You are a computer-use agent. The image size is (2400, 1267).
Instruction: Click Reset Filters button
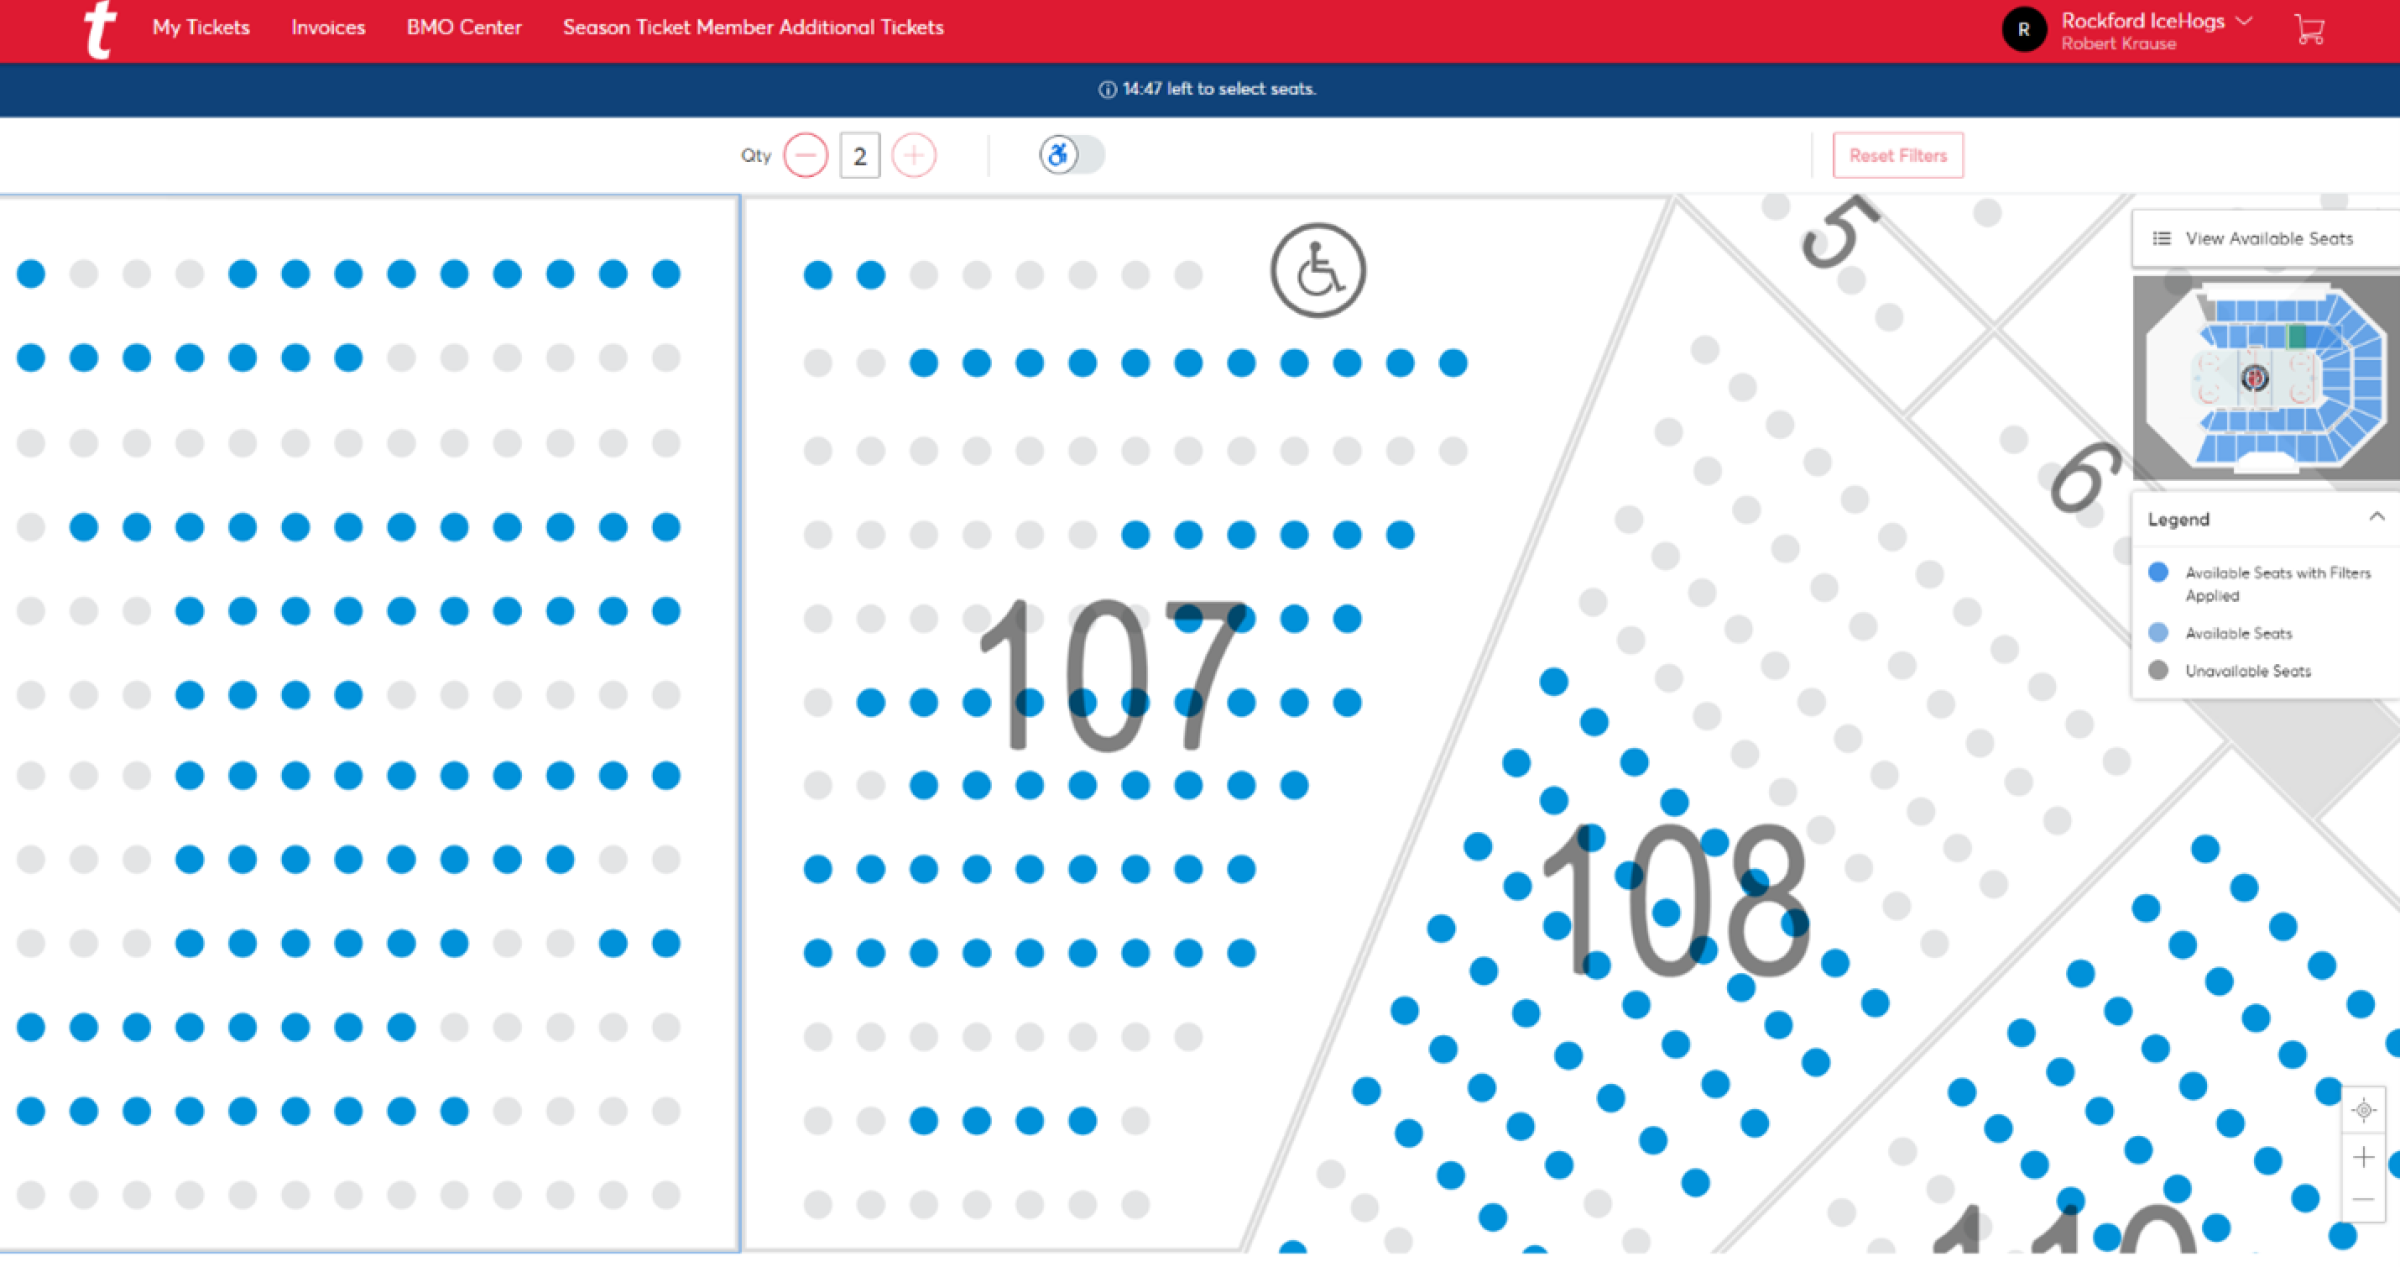[1898, 155]
